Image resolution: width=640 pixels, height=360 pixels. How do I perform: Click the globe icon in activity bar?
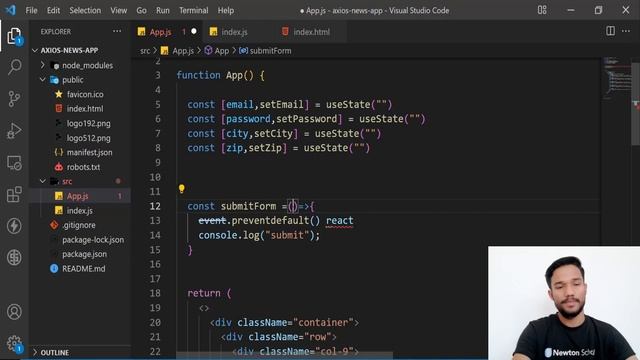(x=14, y=258)
